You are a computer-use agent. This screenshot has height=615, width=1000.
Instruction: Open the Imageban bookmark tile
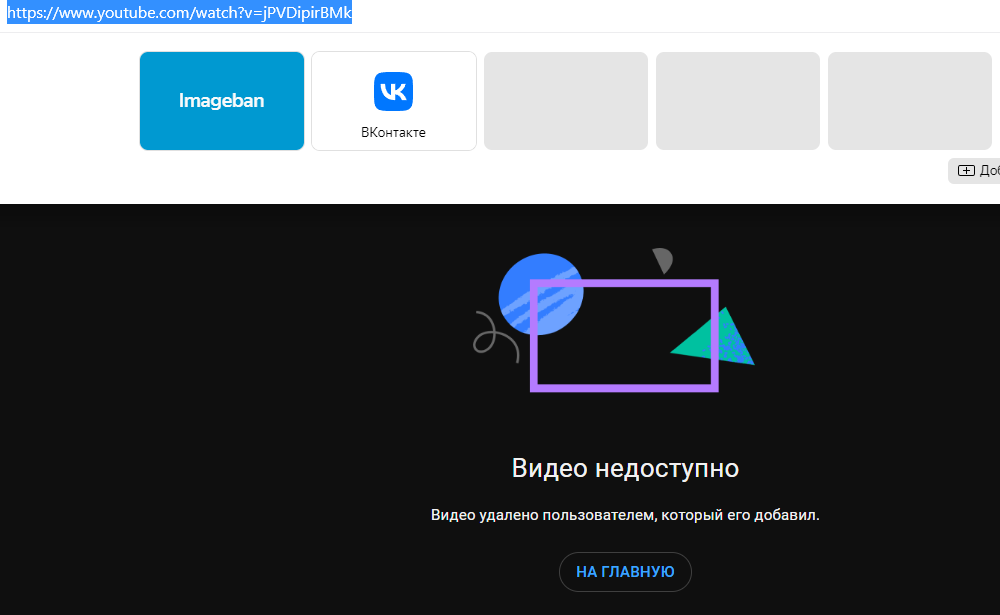(x=221, y=101)
